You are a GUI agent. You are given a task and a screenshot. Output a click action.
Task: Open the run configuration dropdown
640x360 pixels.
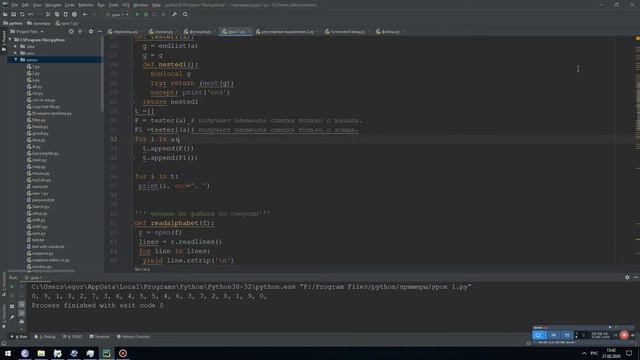pyautogui.click(x=117, y=14)
